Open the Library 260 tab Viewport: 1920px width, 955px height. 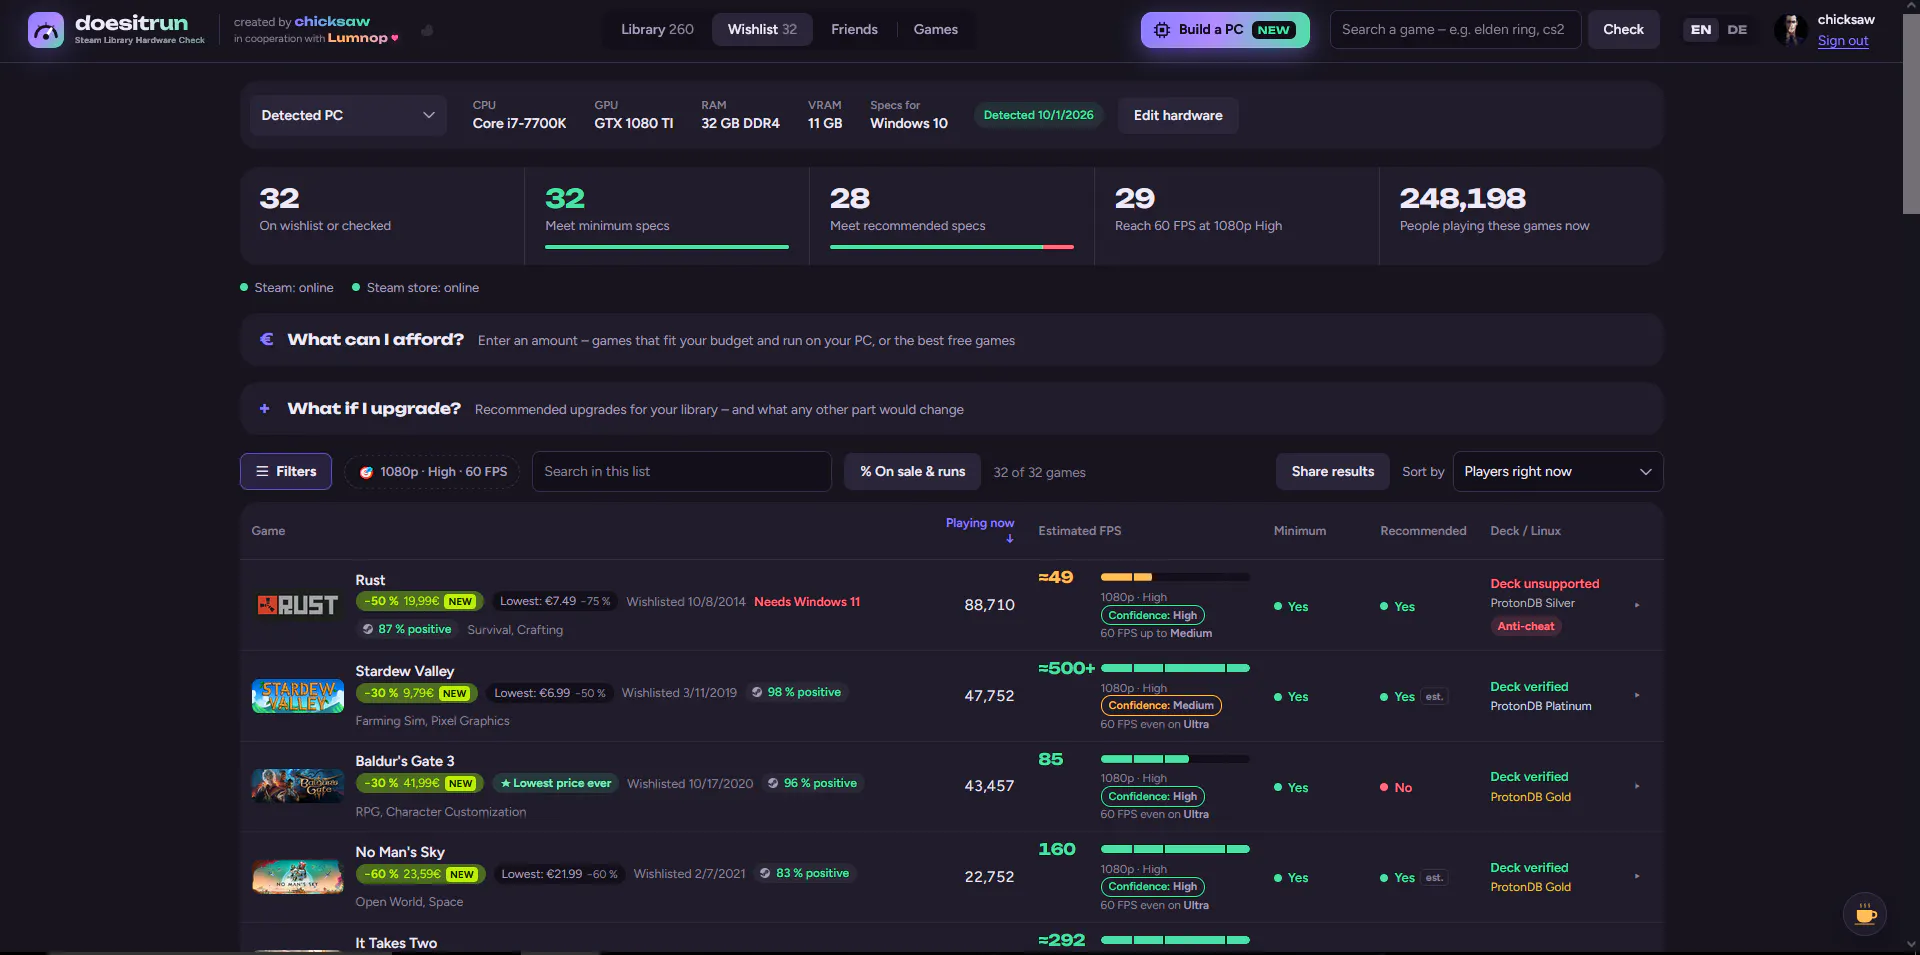(657, 30)
